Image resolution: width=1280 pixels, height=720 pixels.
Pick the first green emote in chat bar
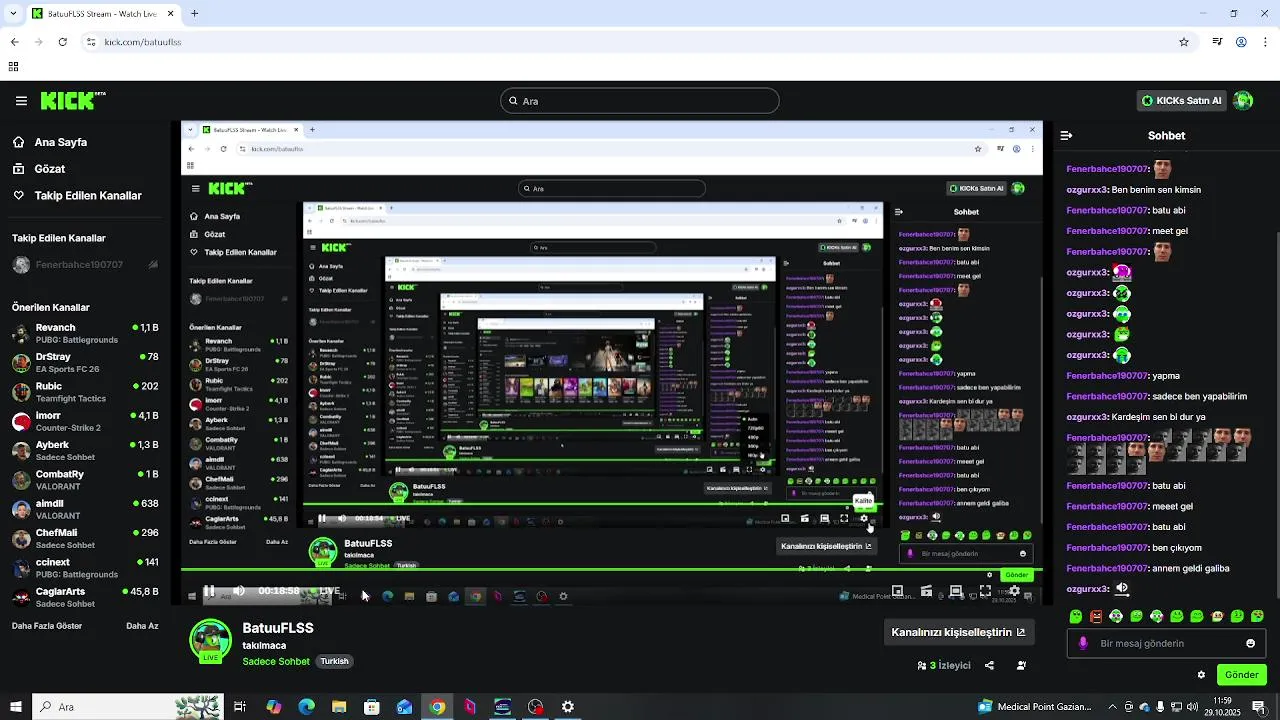(x=1076, y=616)
